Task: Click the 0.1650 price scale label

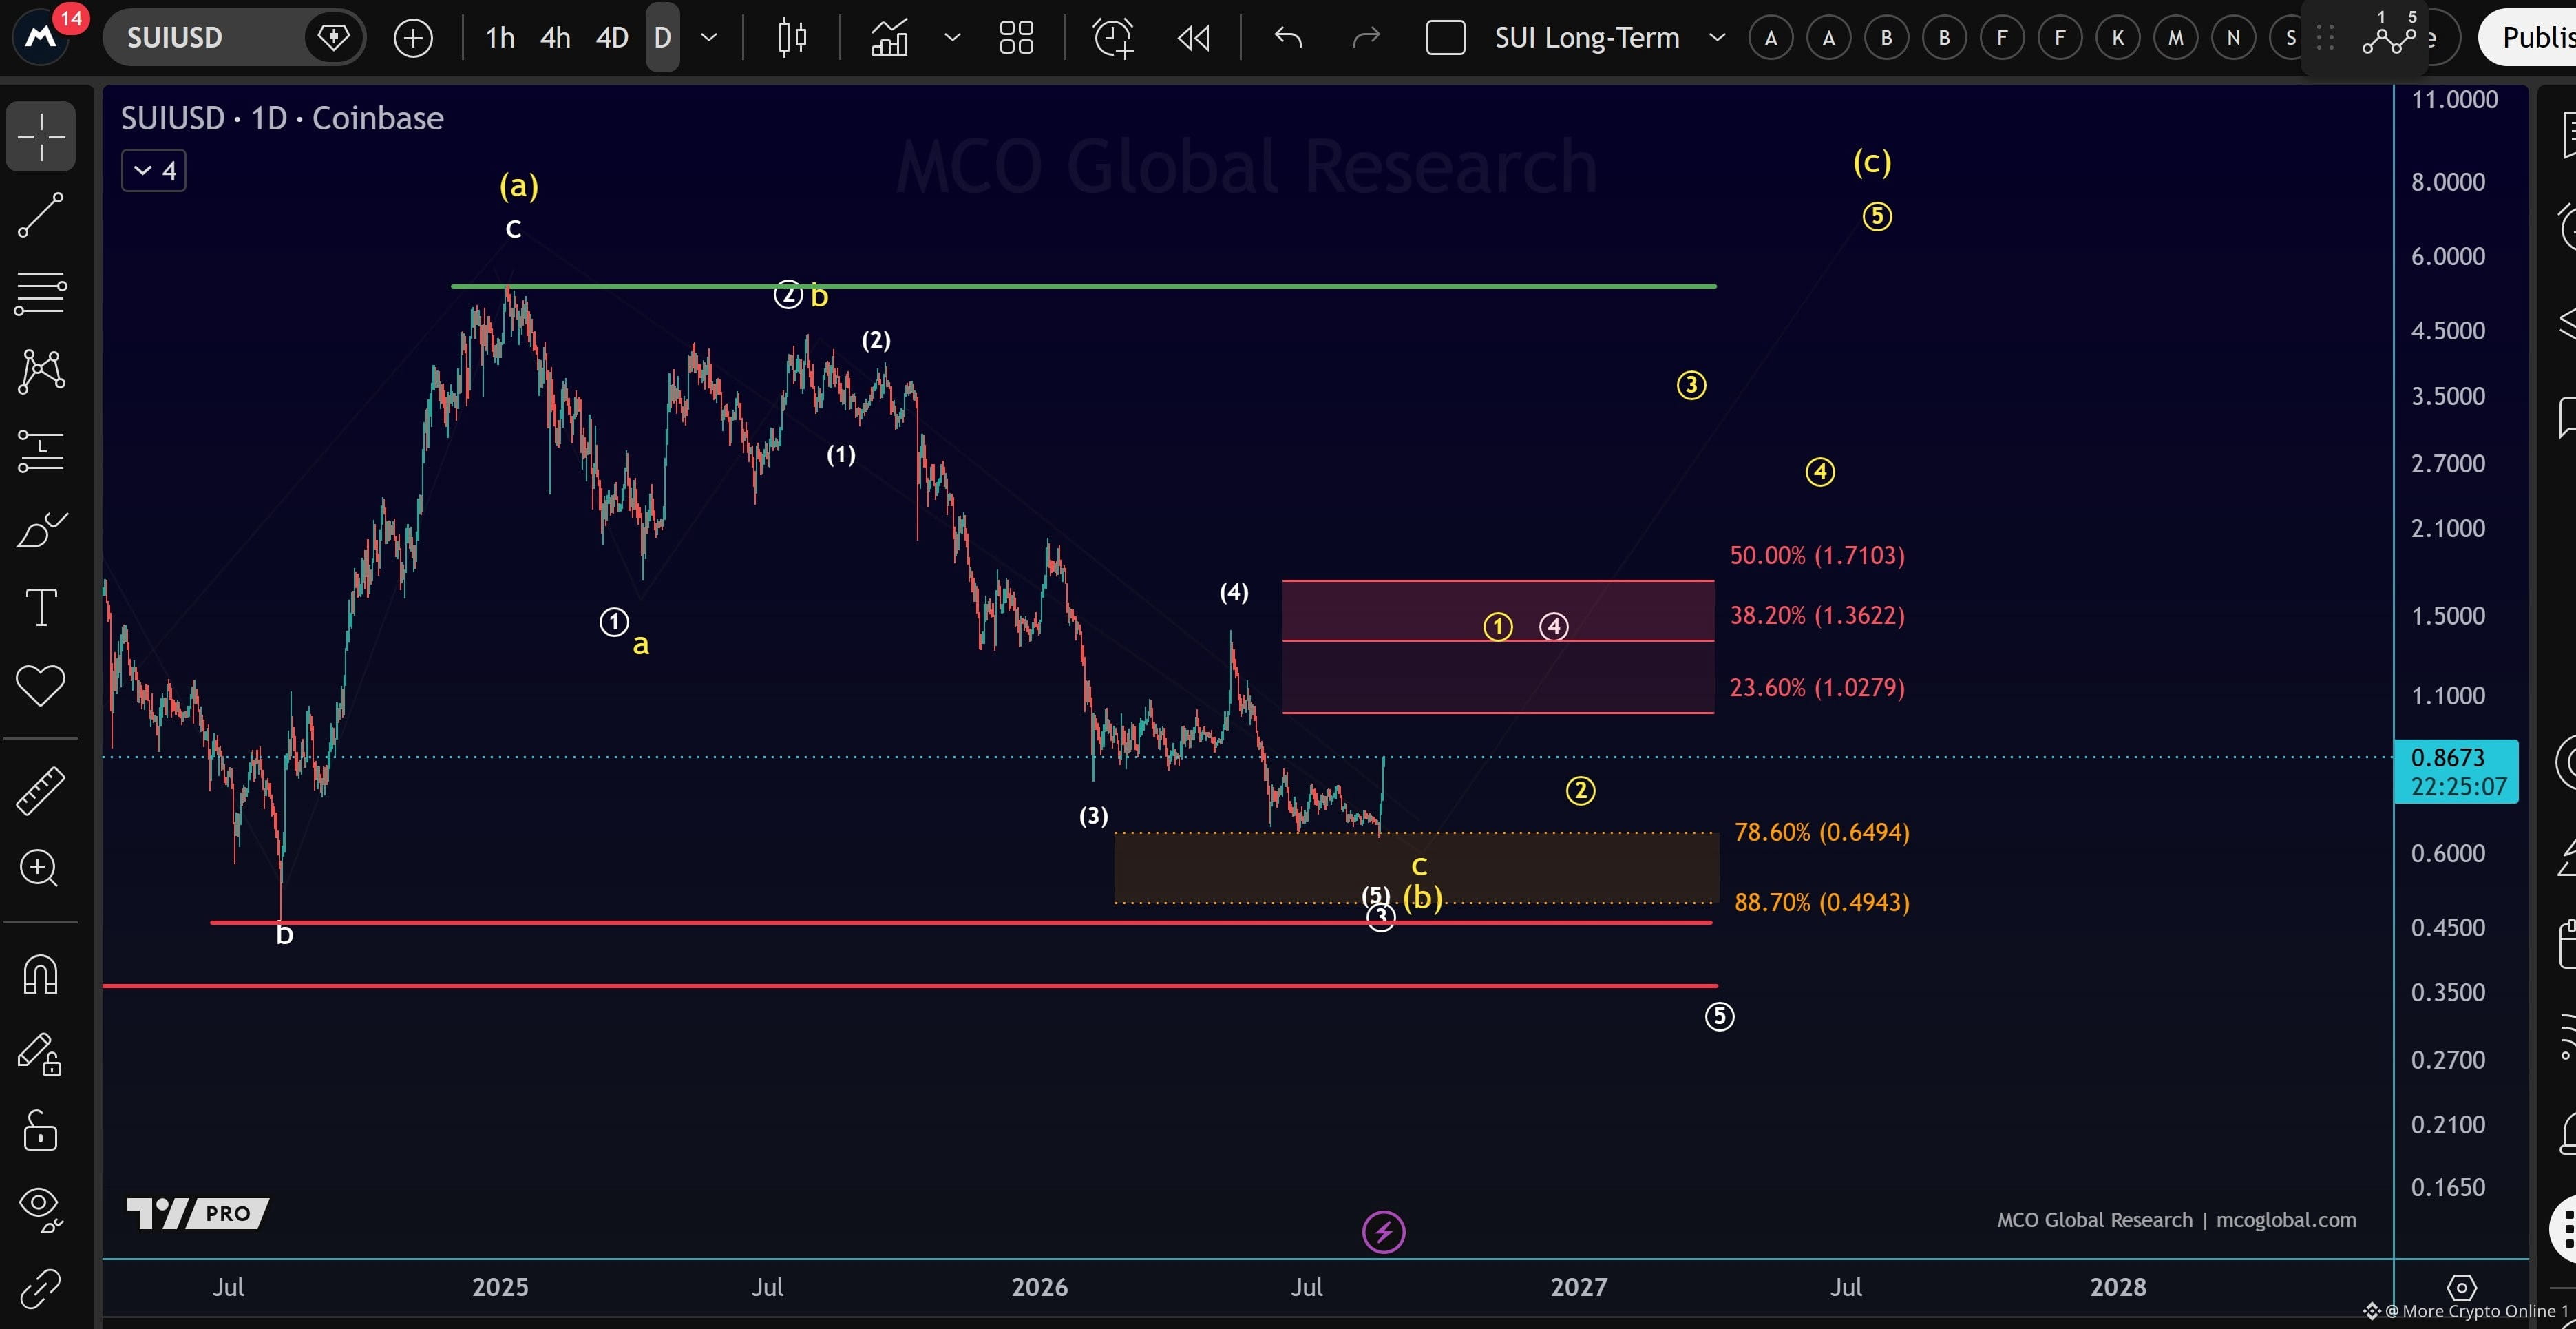Action: [x=2447, y=1187]
